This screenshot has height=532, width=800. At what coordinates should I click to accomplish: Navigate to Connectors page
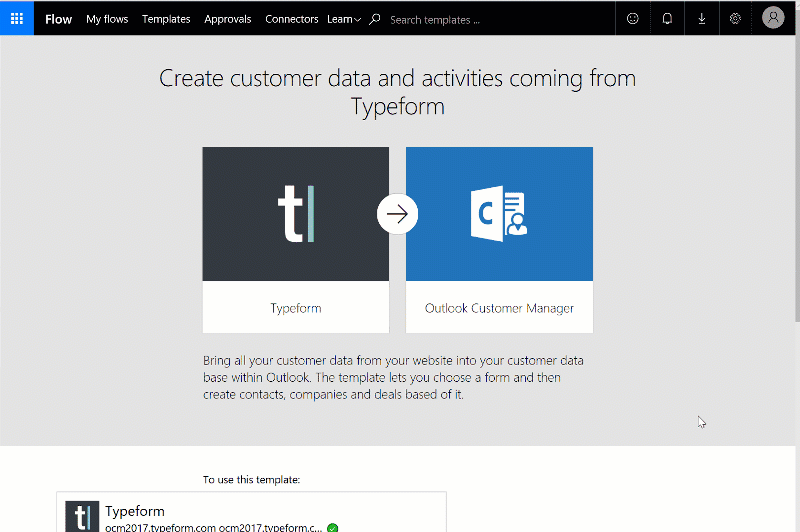coord(291,19)
